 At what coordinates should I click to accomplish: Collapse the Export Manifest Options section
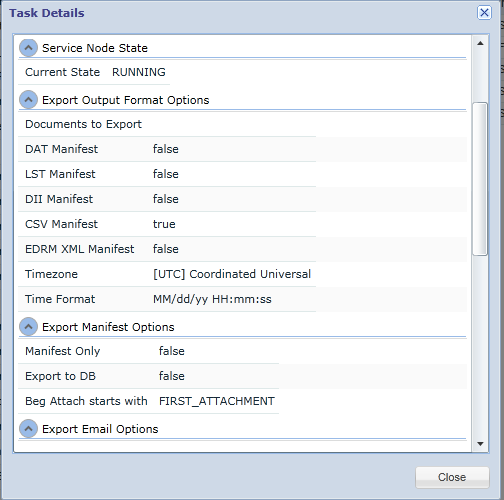point(28,327)
